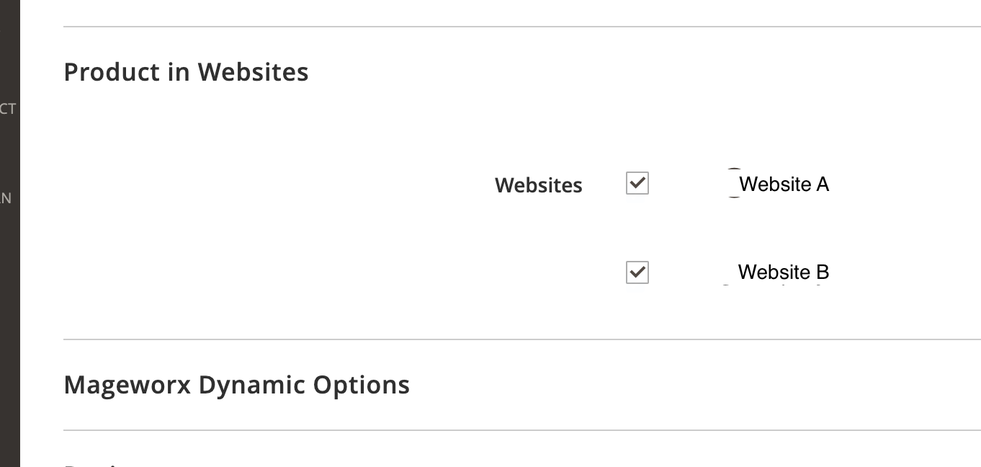Screen dimensions: 981x467
Task: Click the Website A label text
Action: [784, 184]
